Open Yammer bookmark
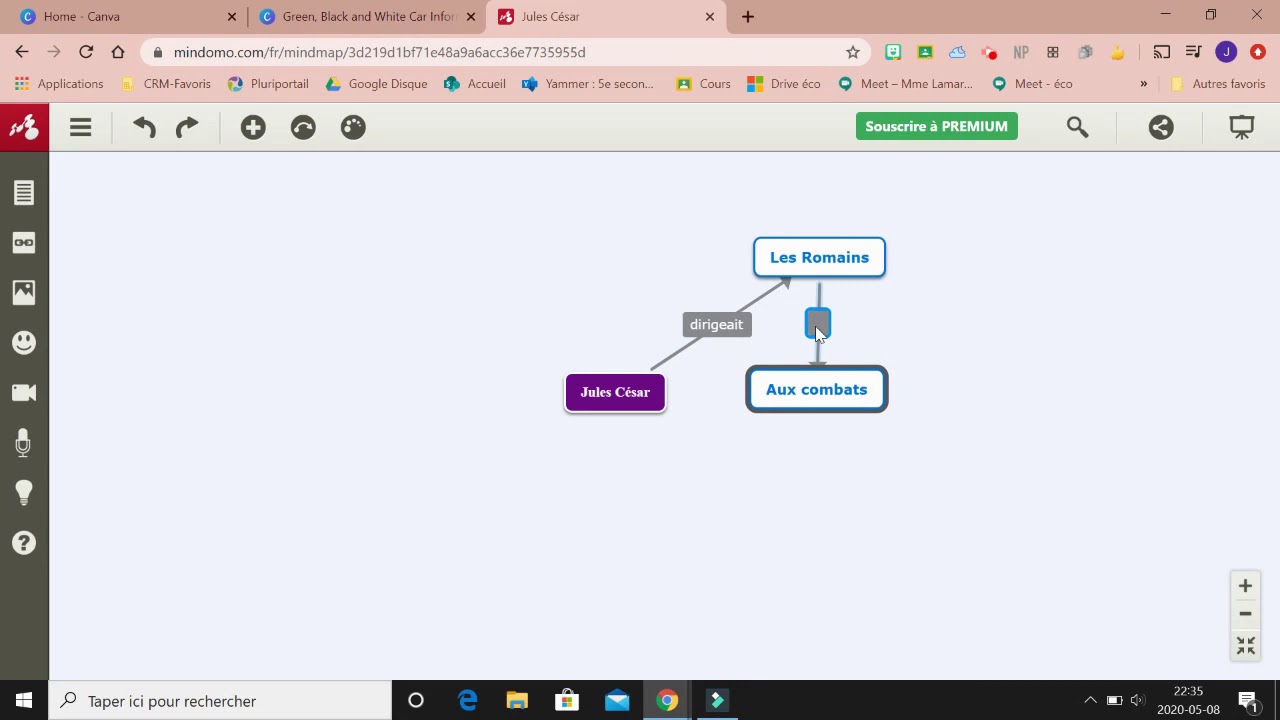The height and width of the screenshot is (720, 1280). 588,84
